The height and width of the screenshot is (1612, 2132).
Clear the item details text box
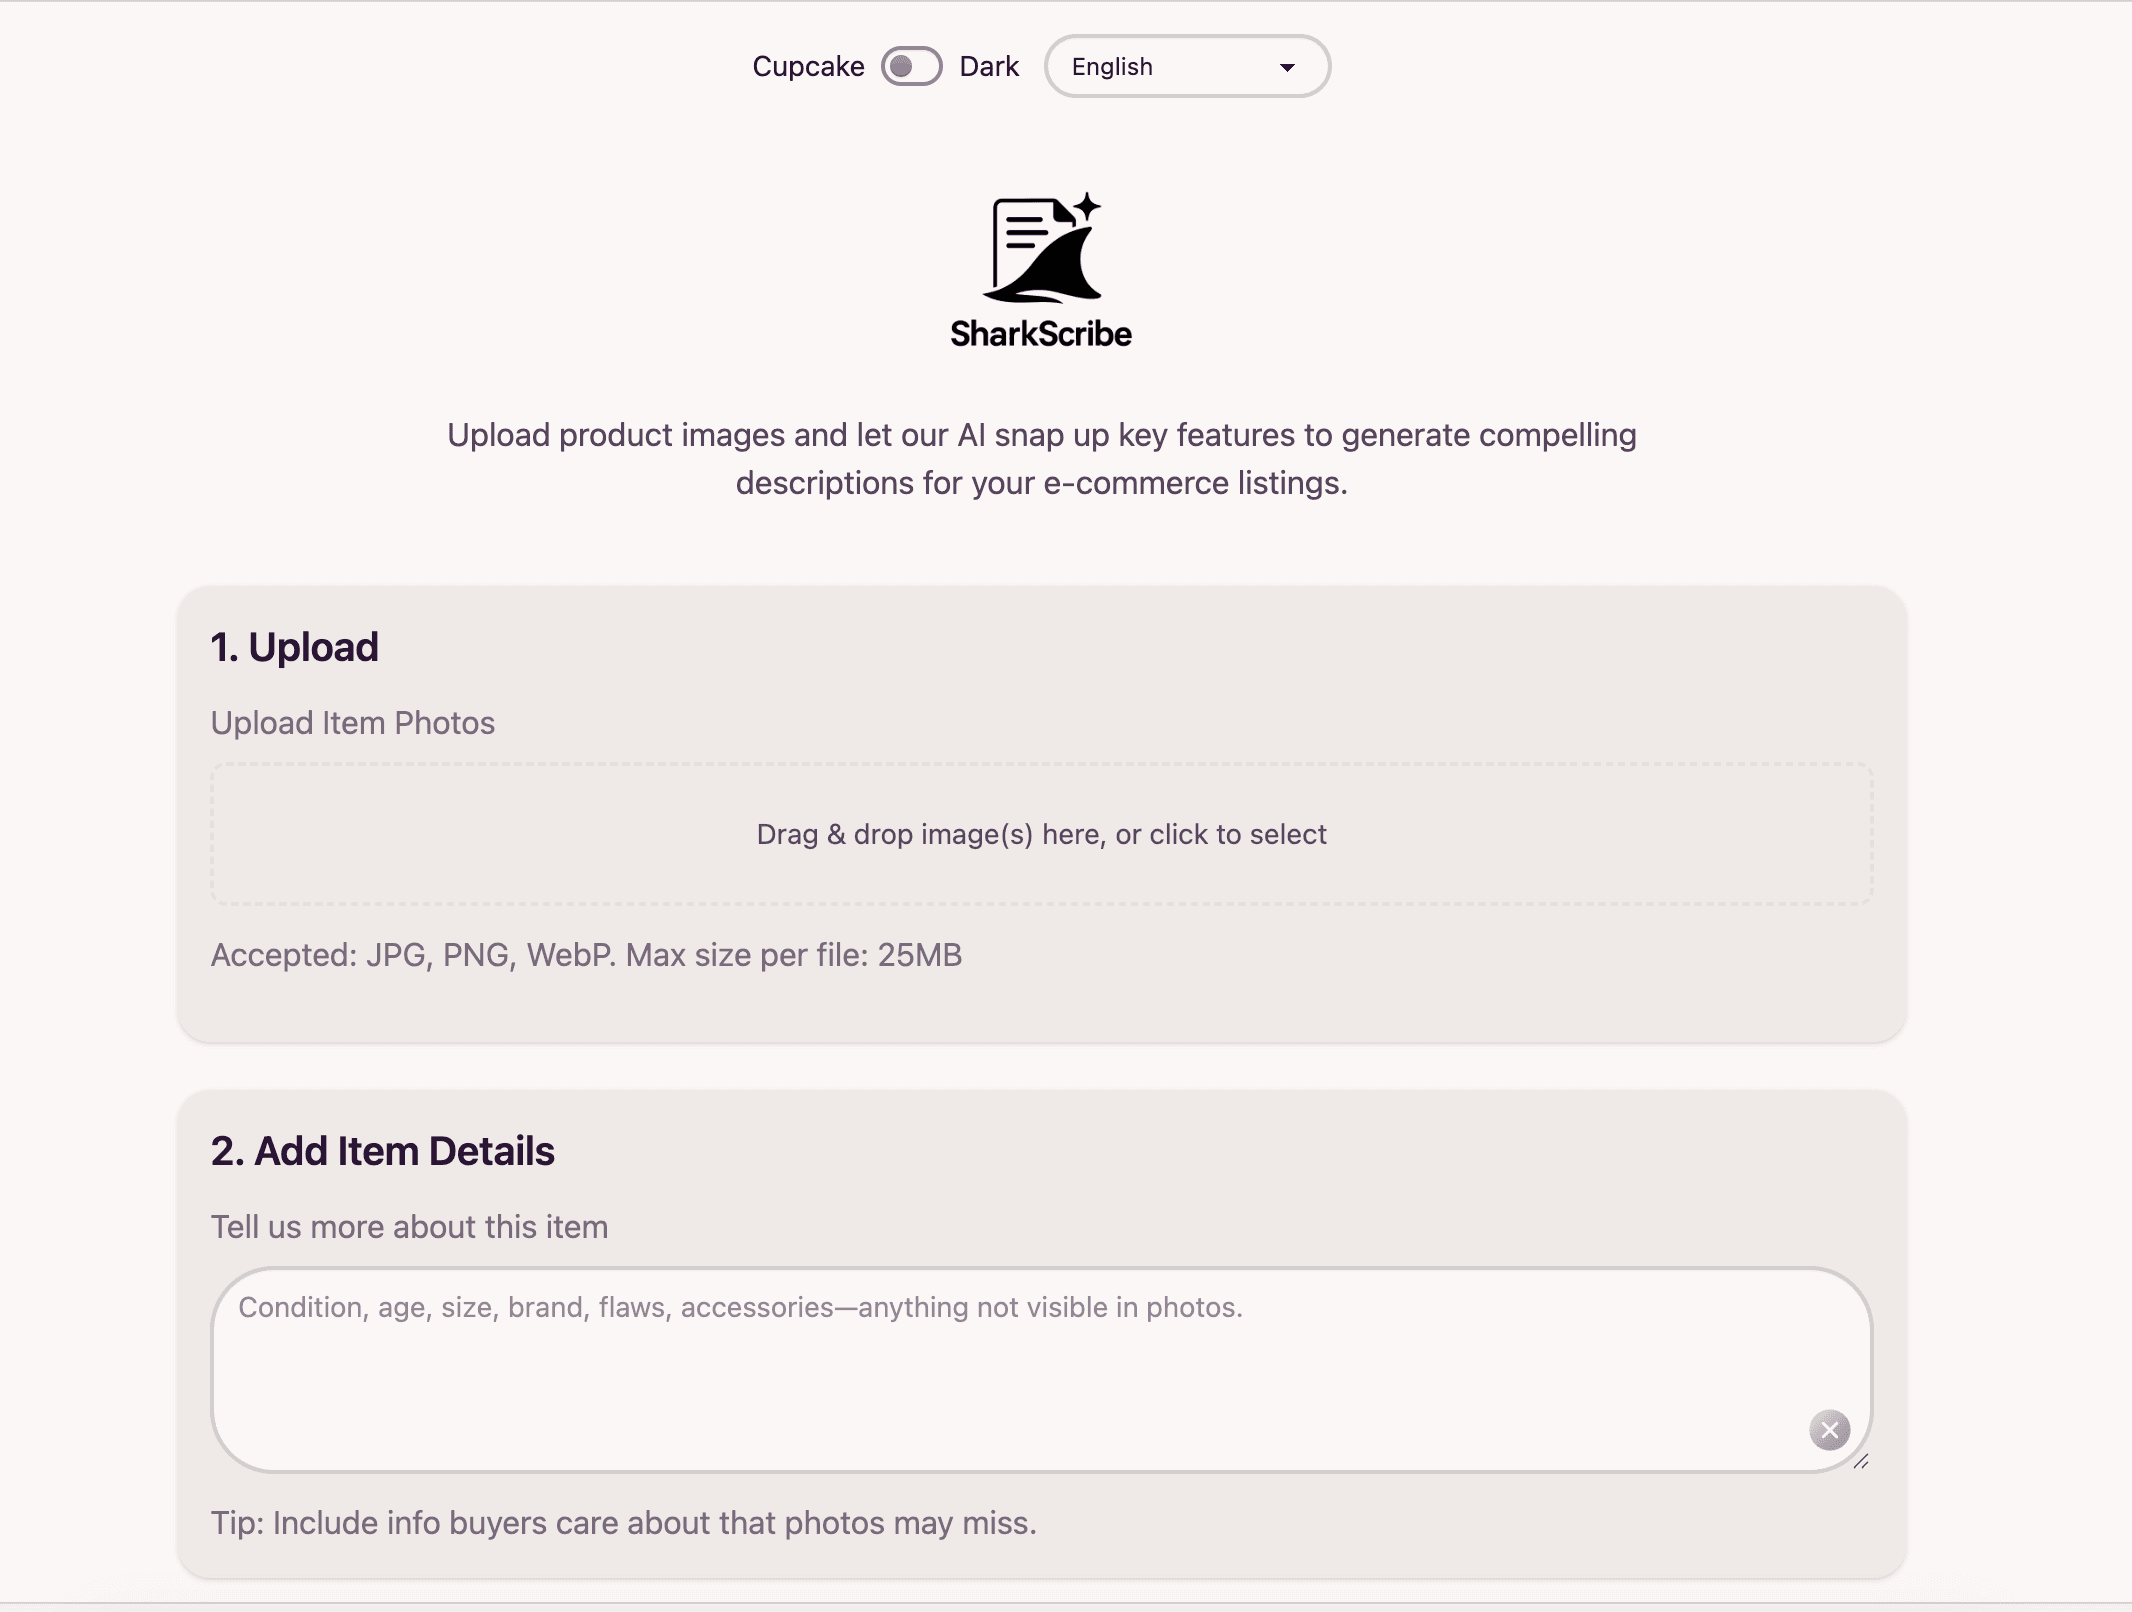pyautogui.click(x=1829, y=1430)
